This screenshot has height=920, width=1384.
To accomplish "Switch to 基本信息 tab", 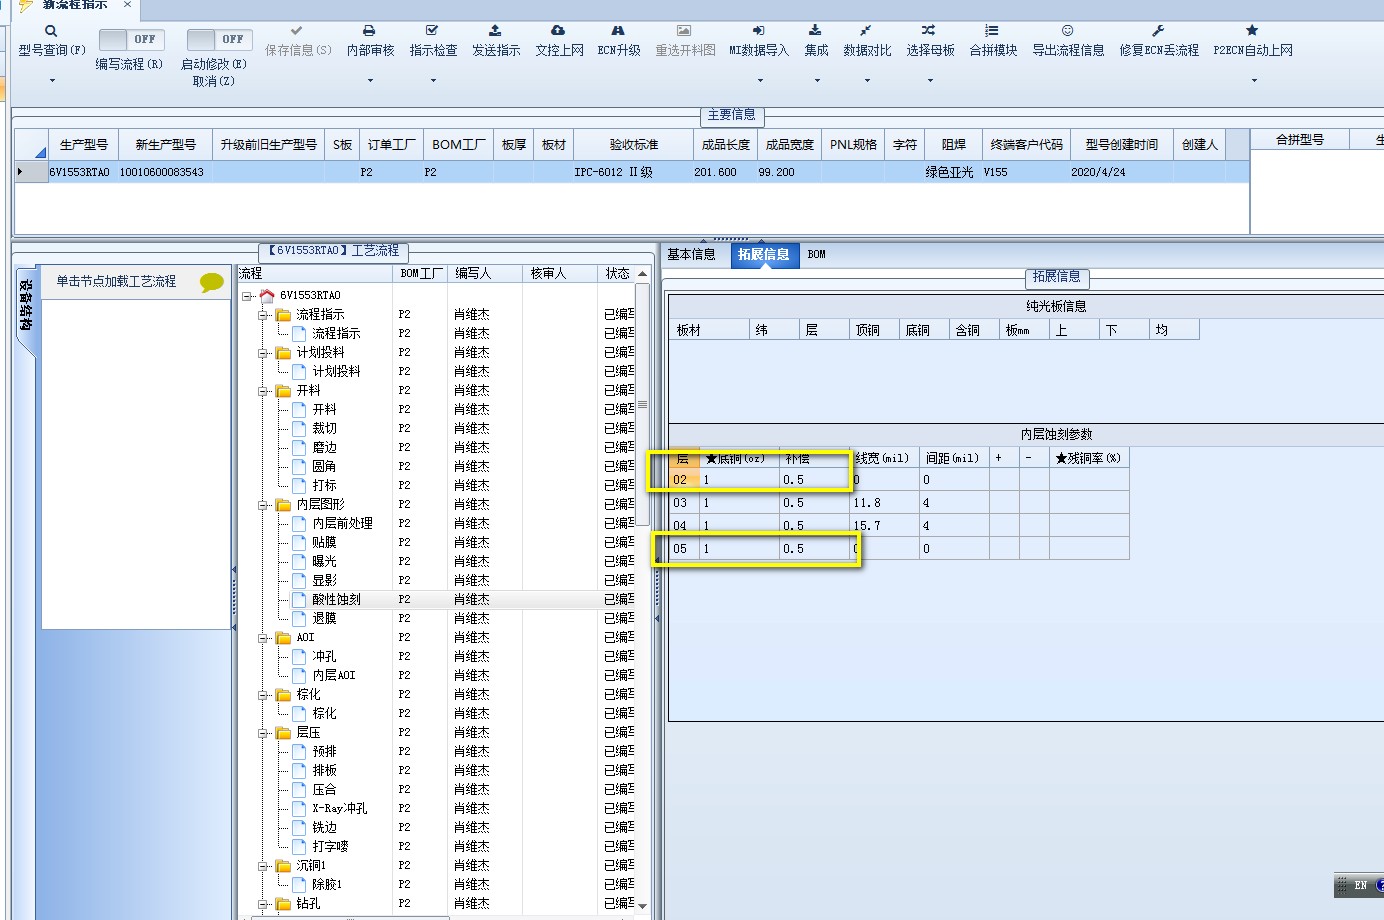I will [691, 254].
